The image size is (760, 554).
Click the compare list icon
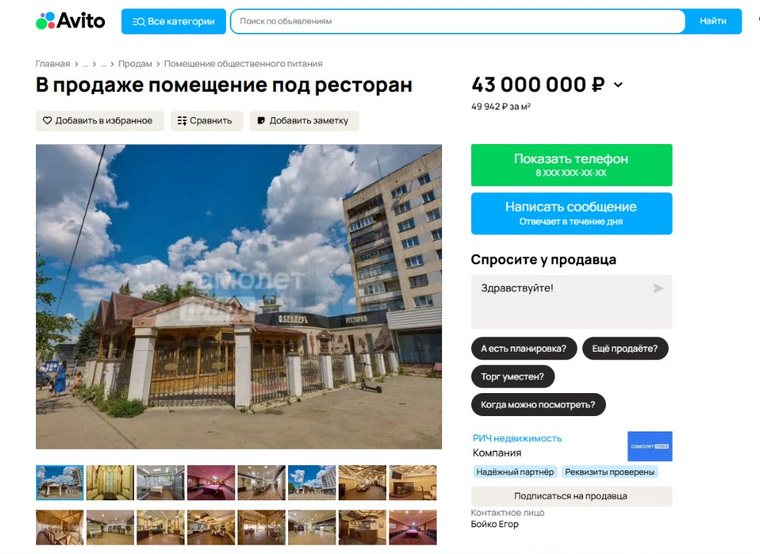[x=182, y=121]
